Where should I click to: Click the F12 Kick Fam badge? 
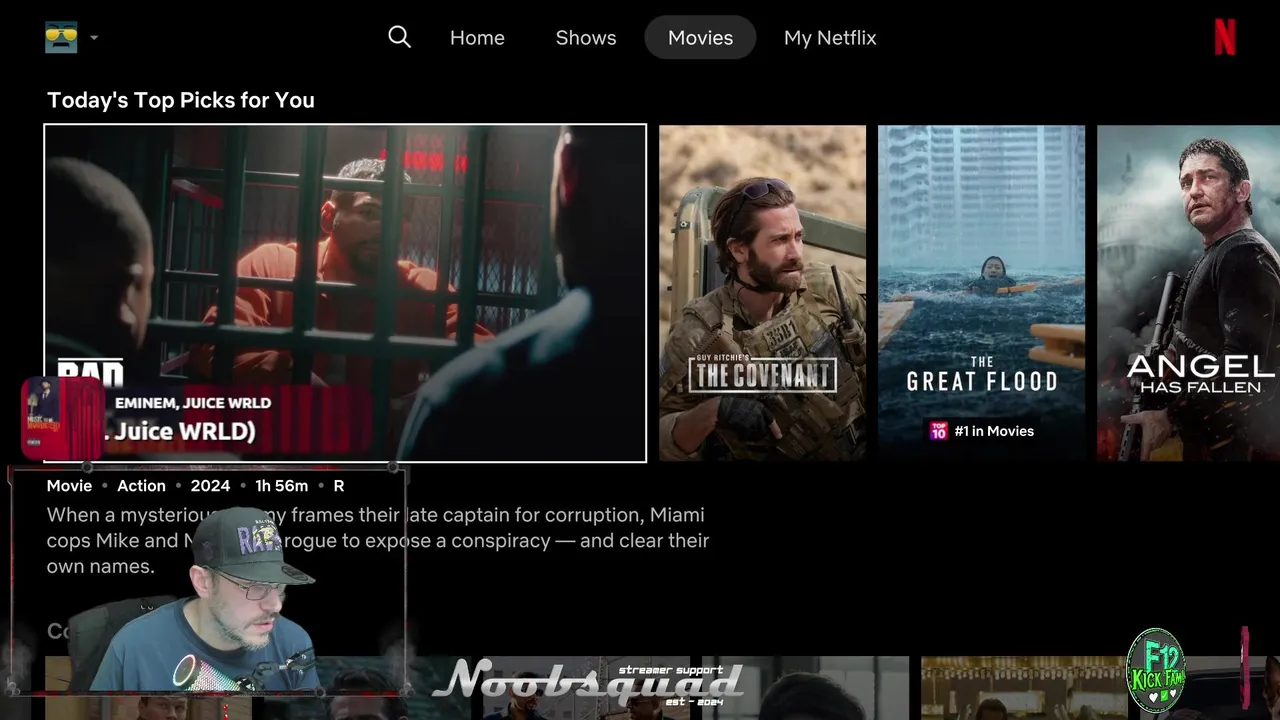pos(1156,670)
